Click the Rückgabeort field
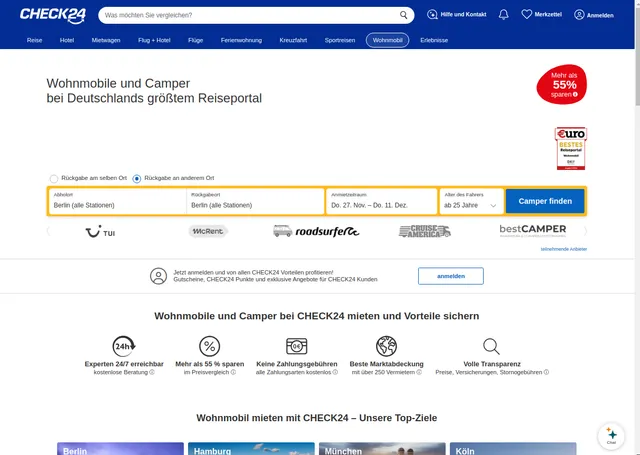The height and width of the screenshot is (455, 640). [x=256, y=201]
